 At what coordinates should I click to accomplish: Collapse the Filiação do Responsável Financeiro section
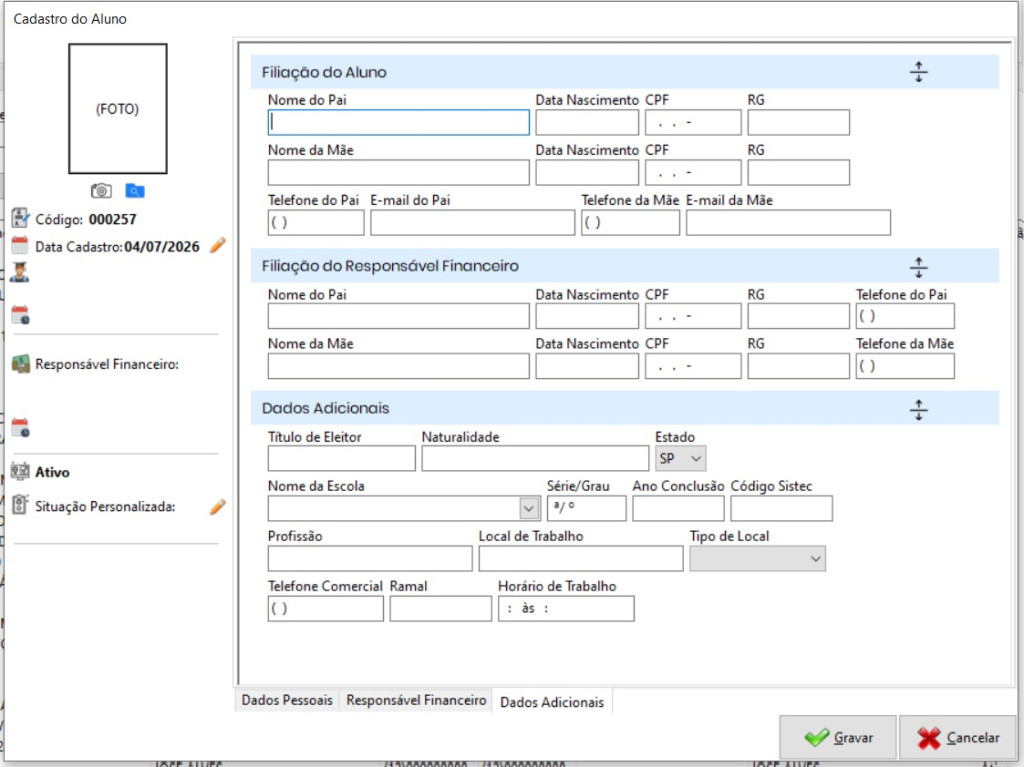(x=918, y=267)
